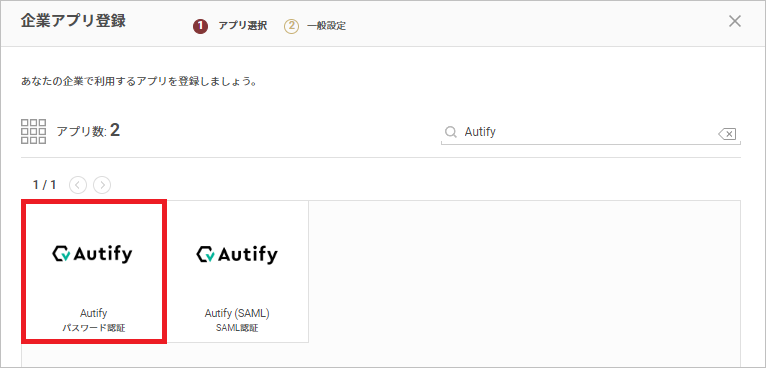Open step 2 一般設定

click(315, 26)
